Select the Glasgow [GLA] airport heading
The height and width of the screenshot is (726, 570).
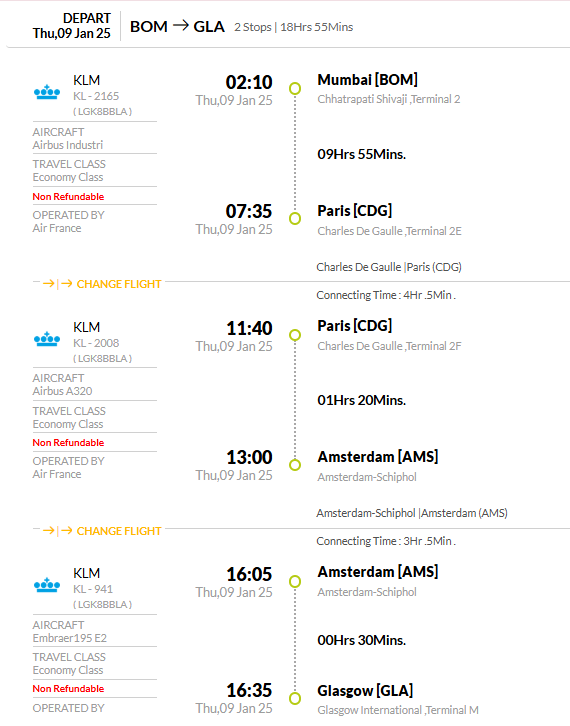point(365,690)
